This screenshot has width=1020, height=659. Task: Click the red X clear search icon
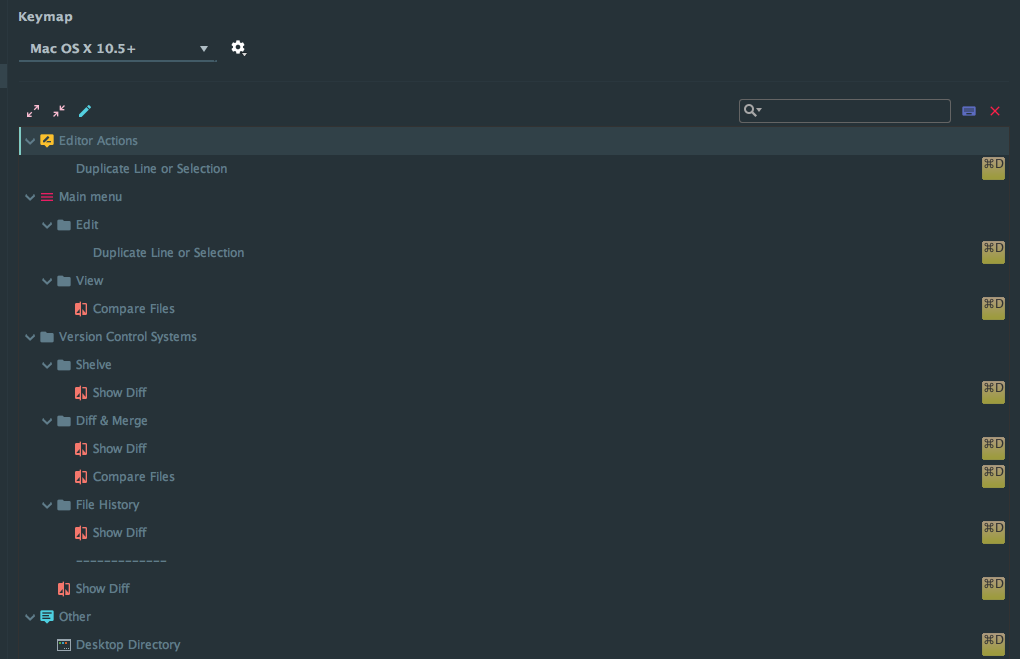[995, 111]
